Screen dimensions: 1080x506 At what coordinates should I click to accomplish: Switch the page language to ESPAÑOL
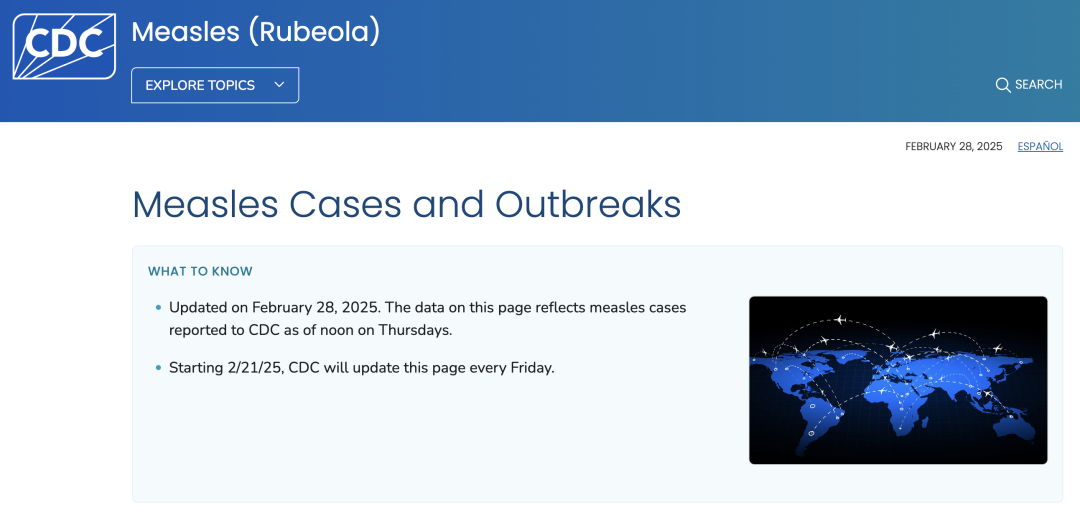(1040, 147)
